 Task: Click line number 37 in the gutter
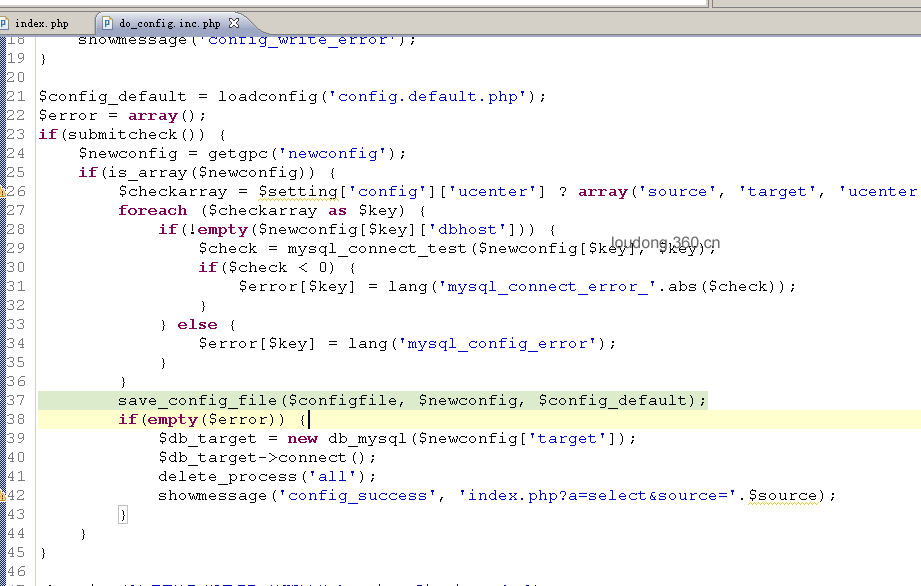16,400
